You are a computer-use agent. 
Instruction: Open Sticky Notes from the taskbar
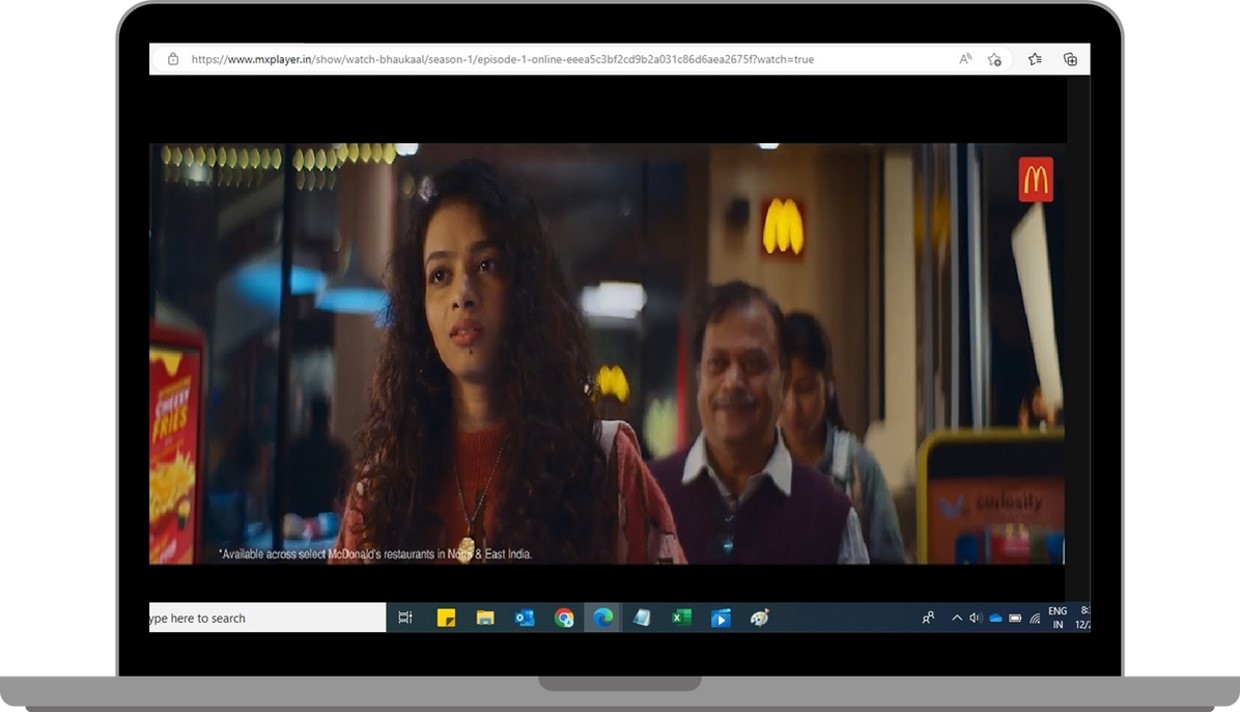click(446, 618)
